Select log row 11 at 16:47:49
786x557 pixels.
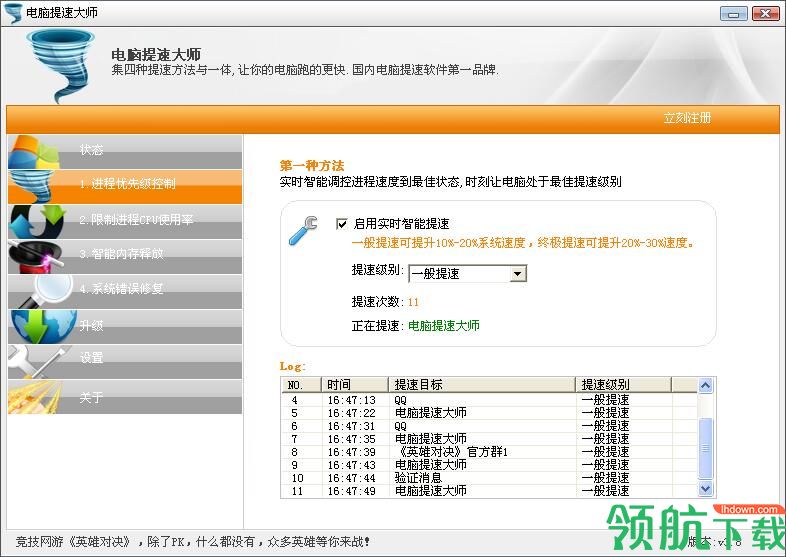click(x=489, y=491)
